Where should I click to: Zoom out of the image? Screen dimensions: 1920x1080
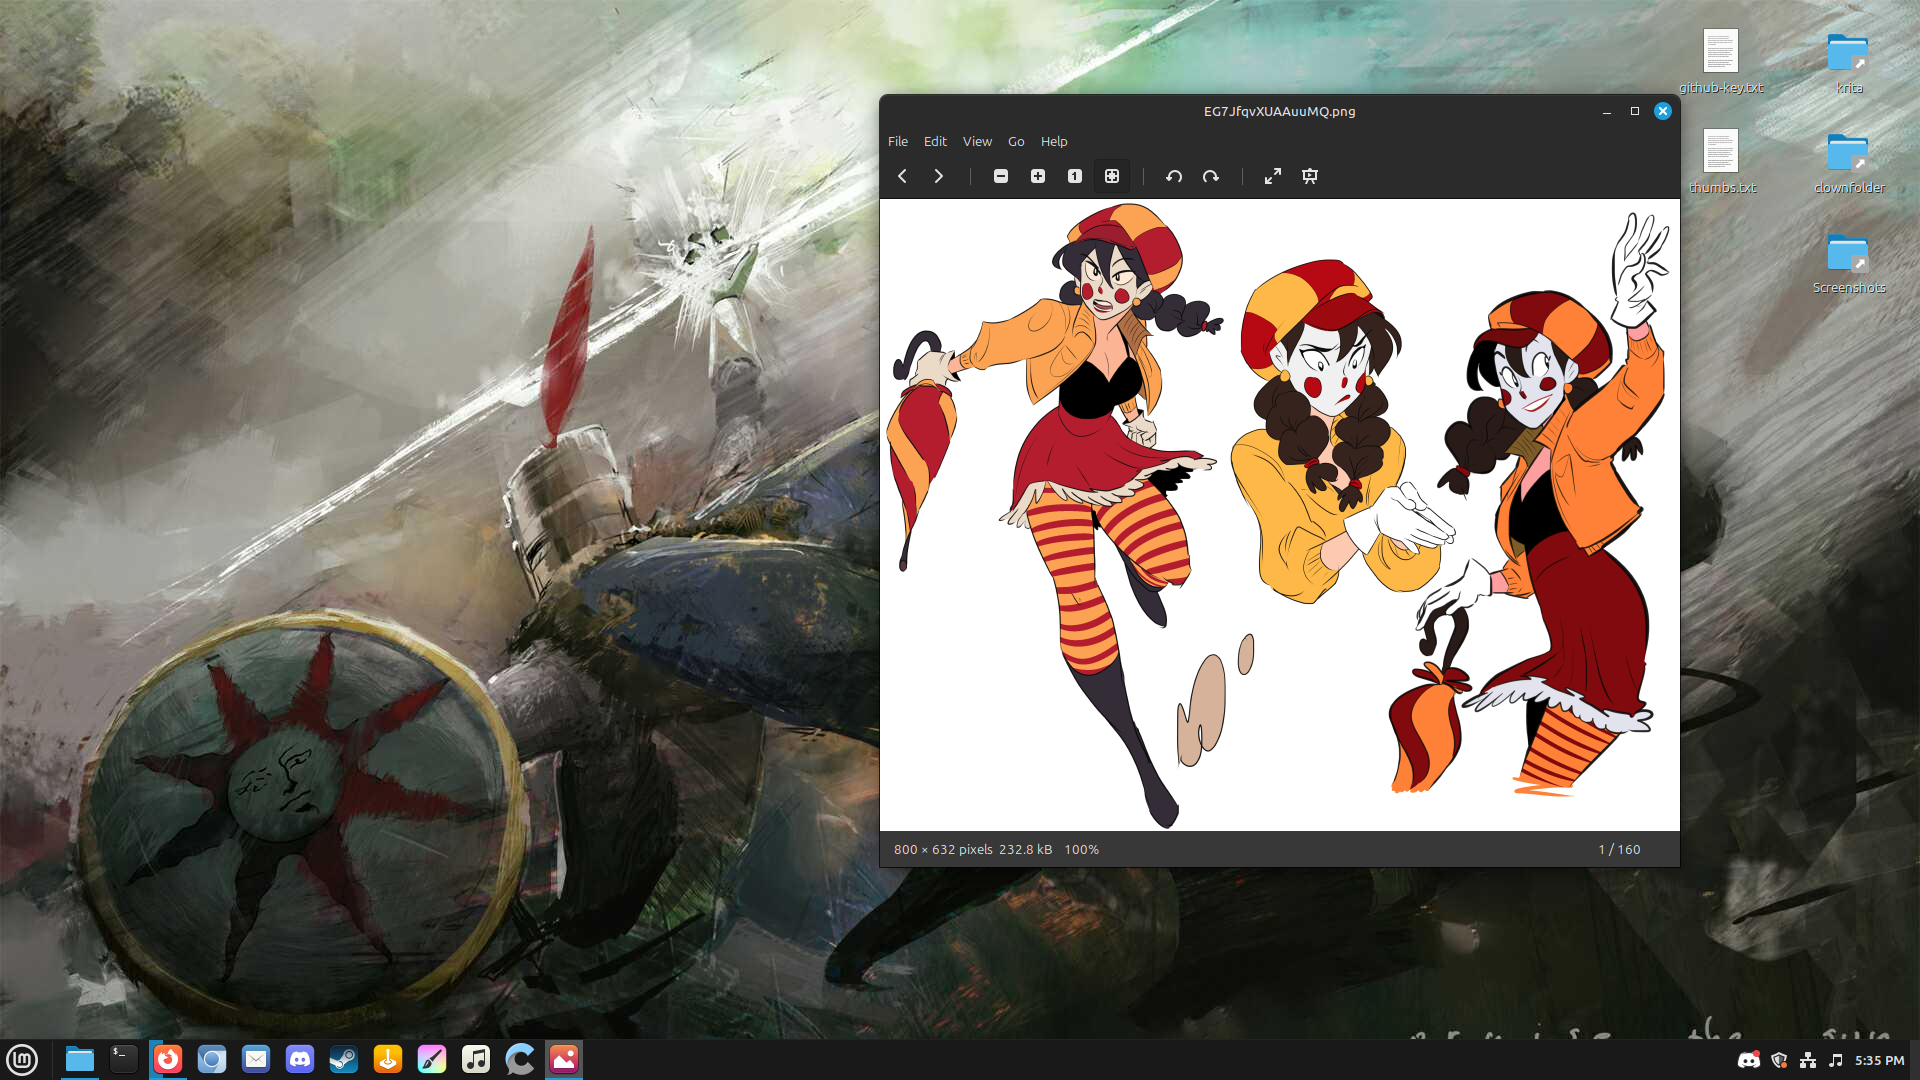[x=1001, y=176]
